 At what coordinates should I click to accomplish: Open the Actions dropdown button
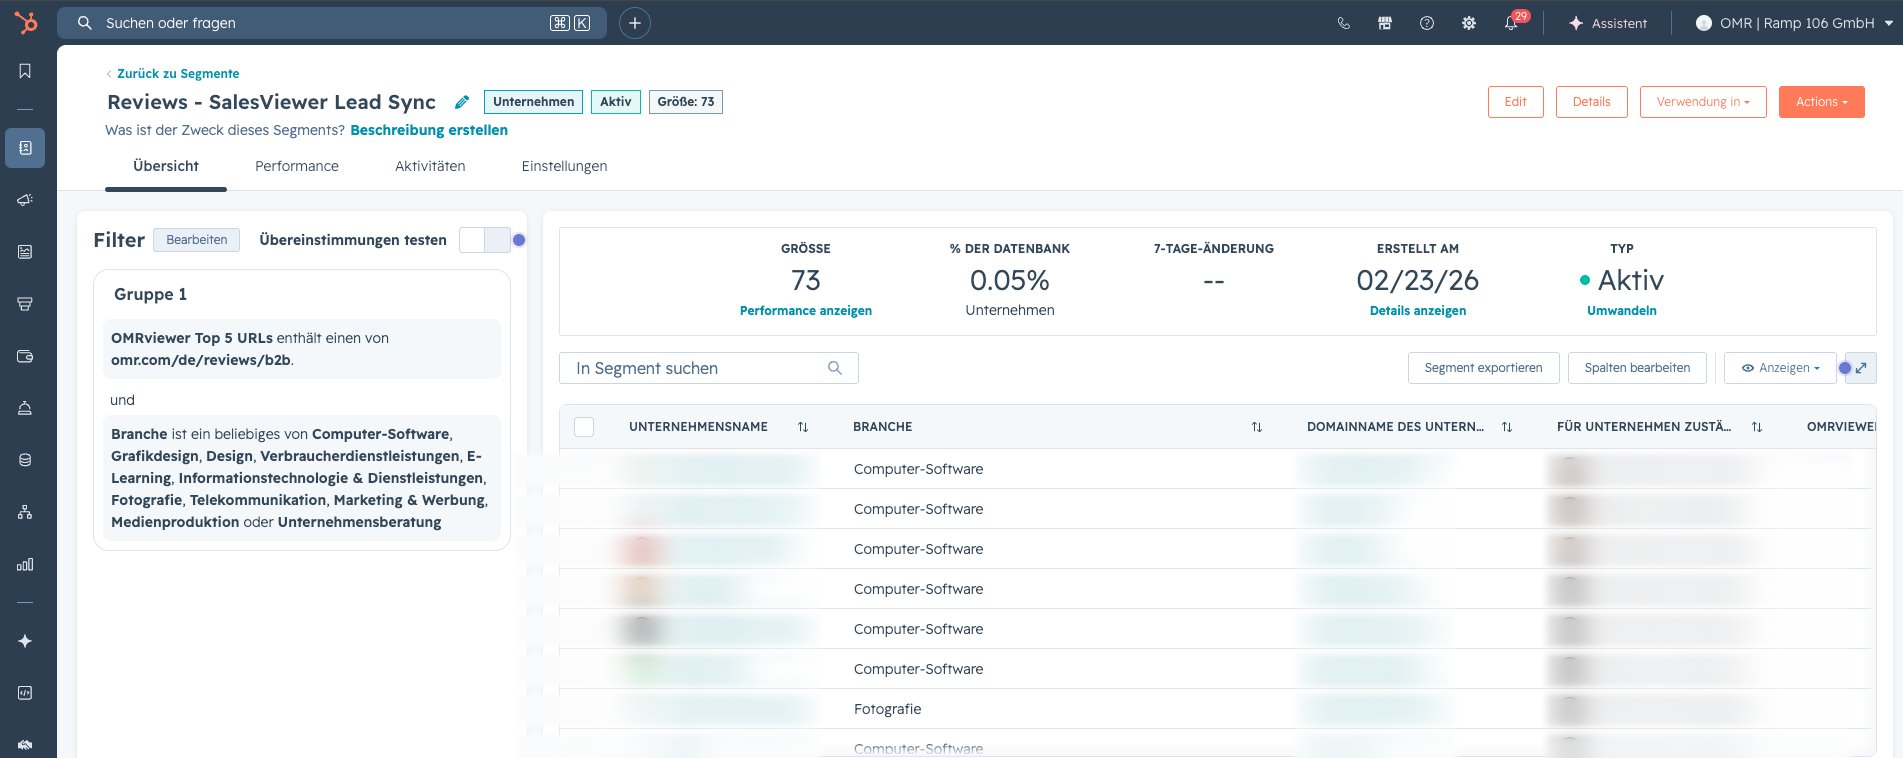tap(1821, 102)
